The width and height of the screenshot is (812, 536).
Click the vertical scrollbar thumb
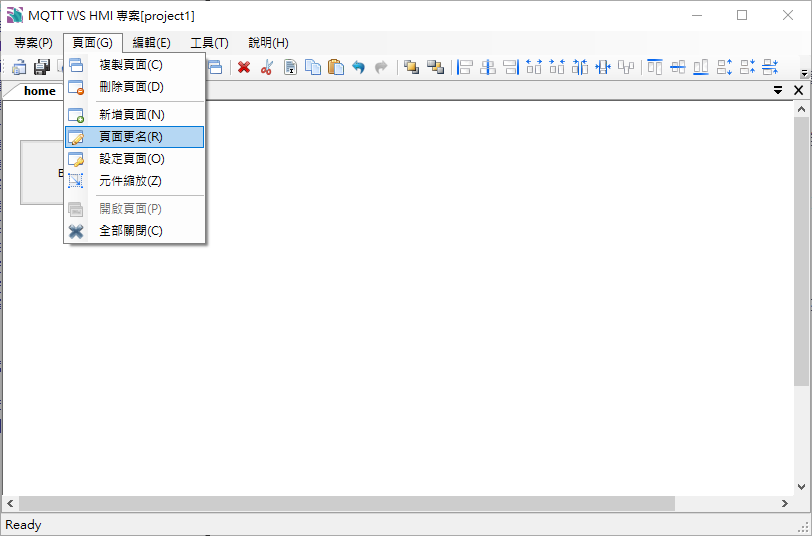coord(801,251)
